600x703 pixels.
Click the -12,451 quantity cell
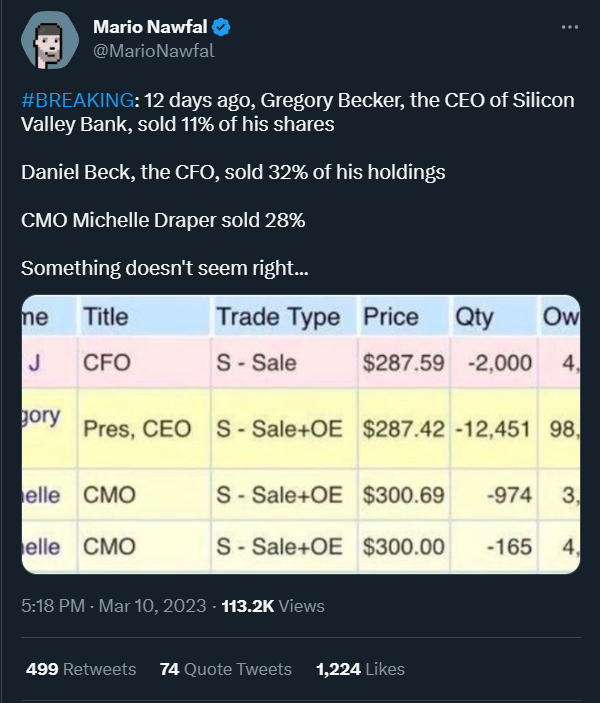(x=494, y=428)
